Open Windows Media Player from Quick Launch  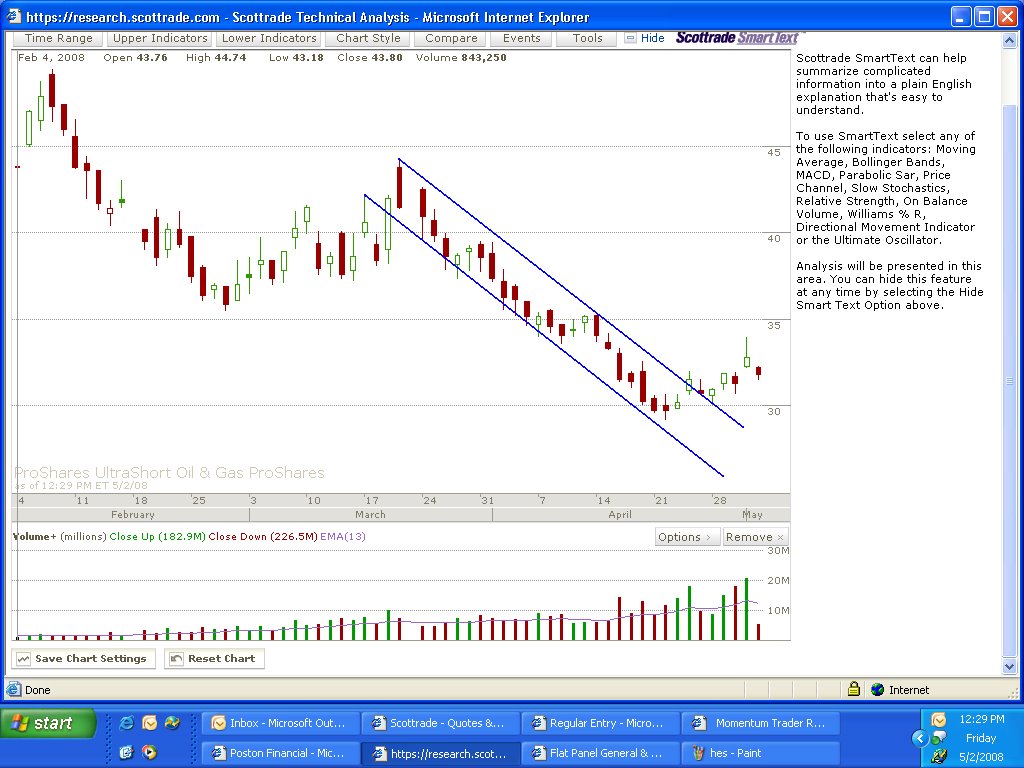point(150,752)
